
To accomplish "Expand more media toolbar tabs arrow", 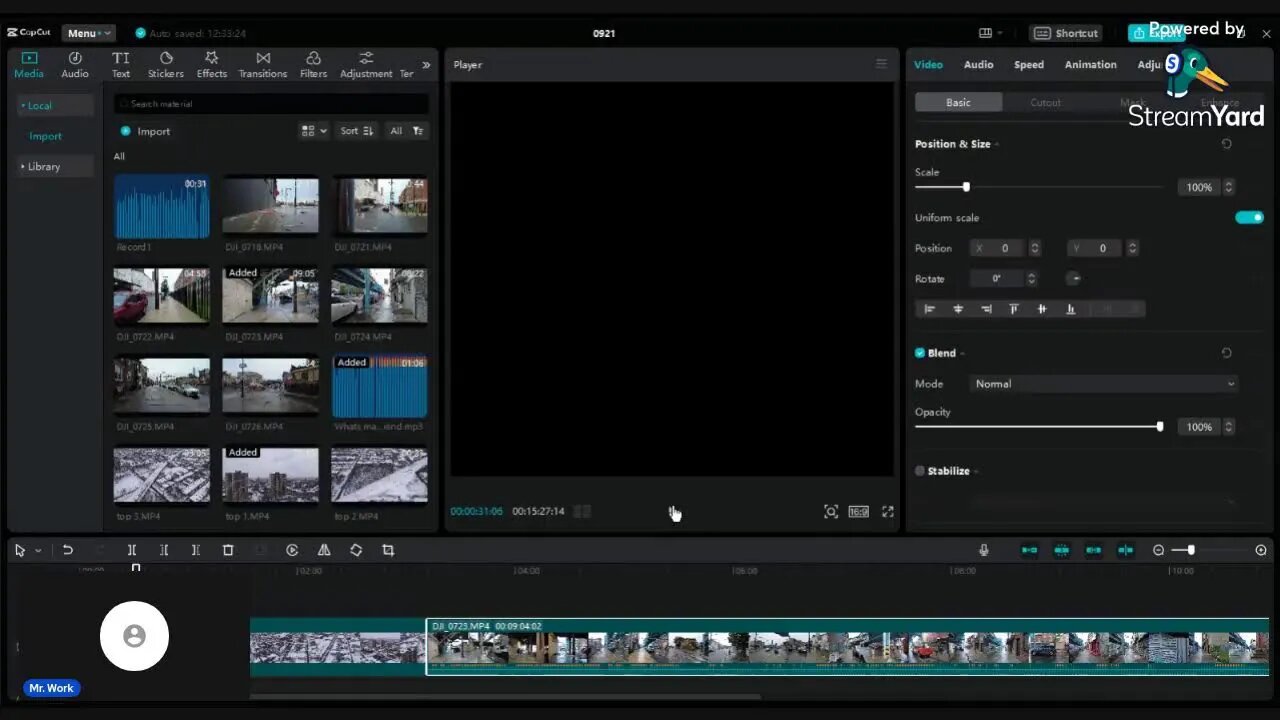I will [x=426, y=65].
